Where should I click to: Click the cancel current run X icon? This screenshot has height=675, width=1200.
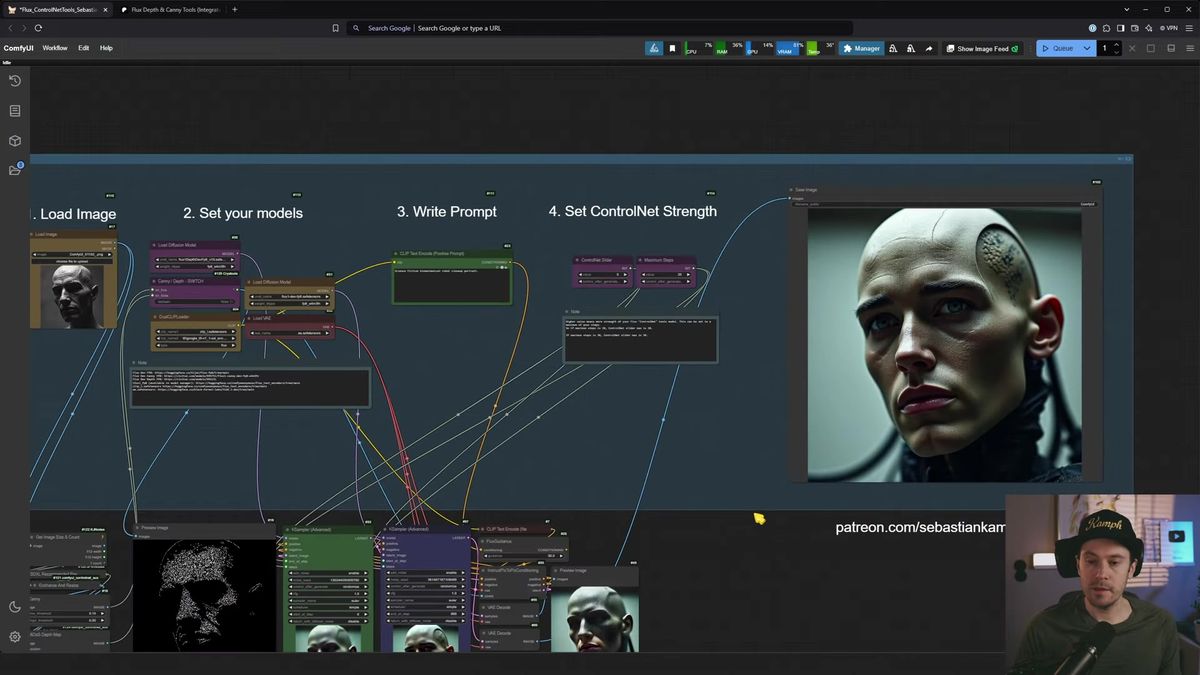(1132, 48)
